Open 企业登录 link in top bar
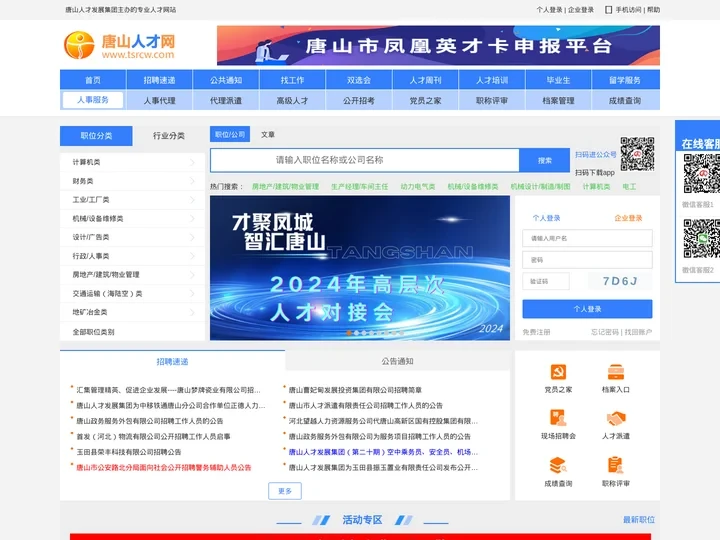 point(581,10)
